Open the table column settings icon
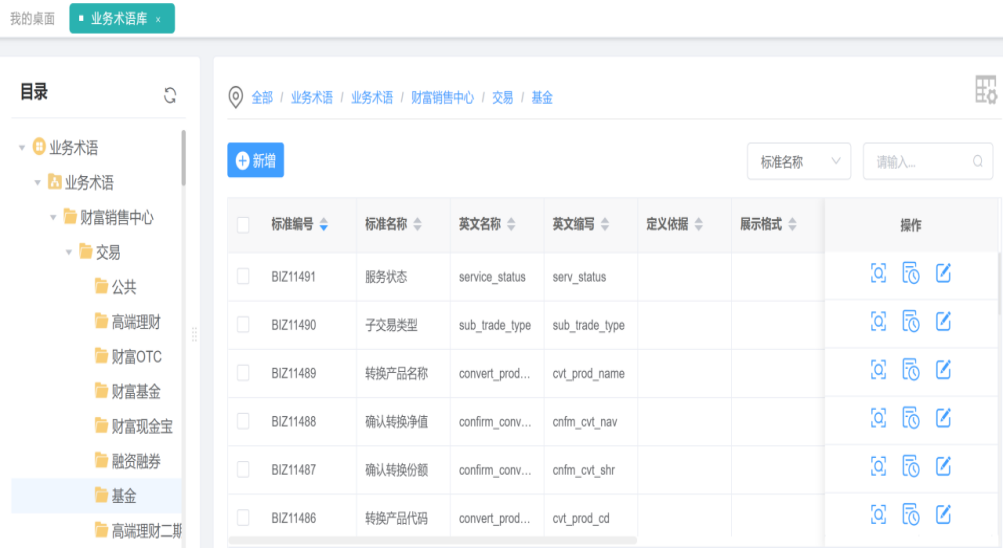This screenshot has height=548, width=1003. point(986,90)
